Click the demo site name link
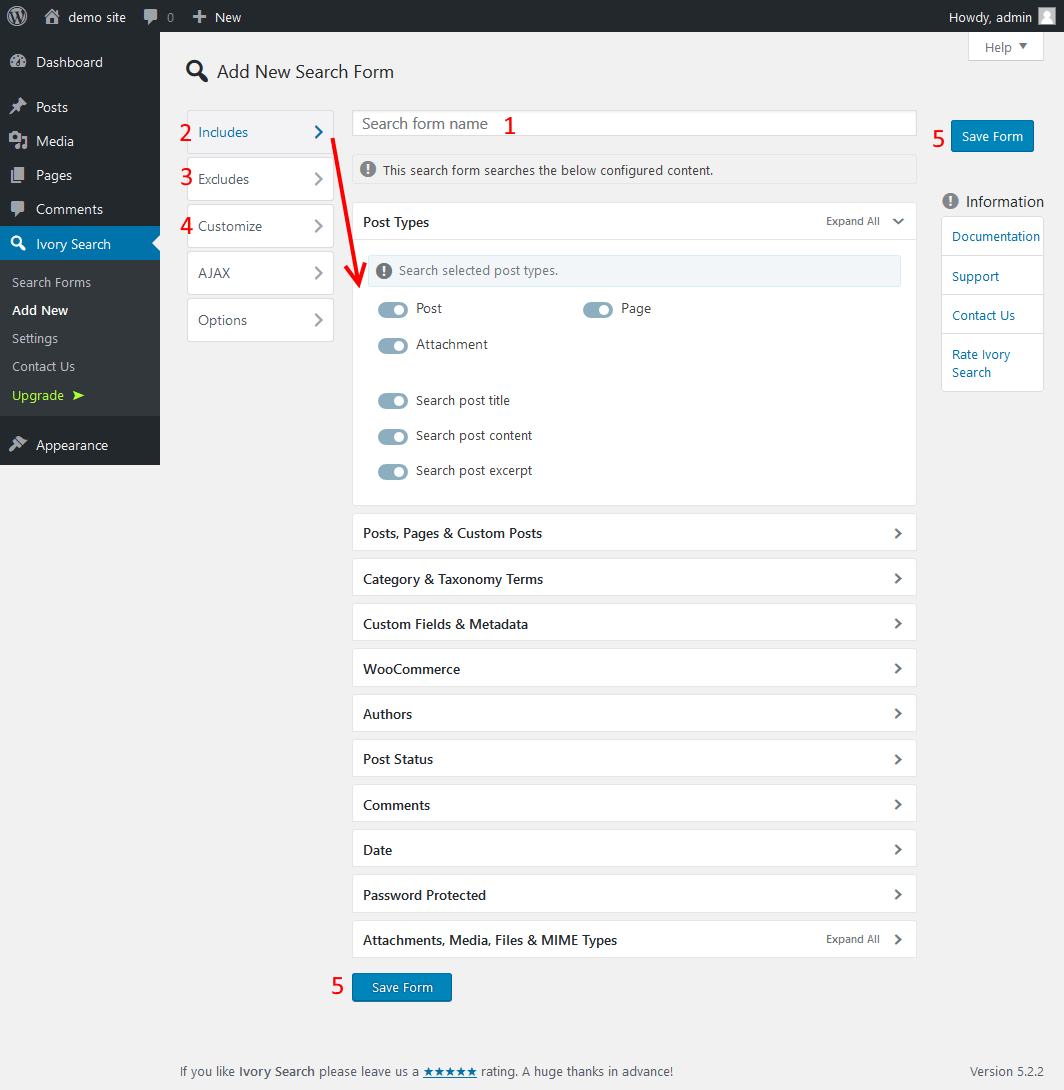The width and height of the screenshot is (1064, 1090). tap(97, 17)
